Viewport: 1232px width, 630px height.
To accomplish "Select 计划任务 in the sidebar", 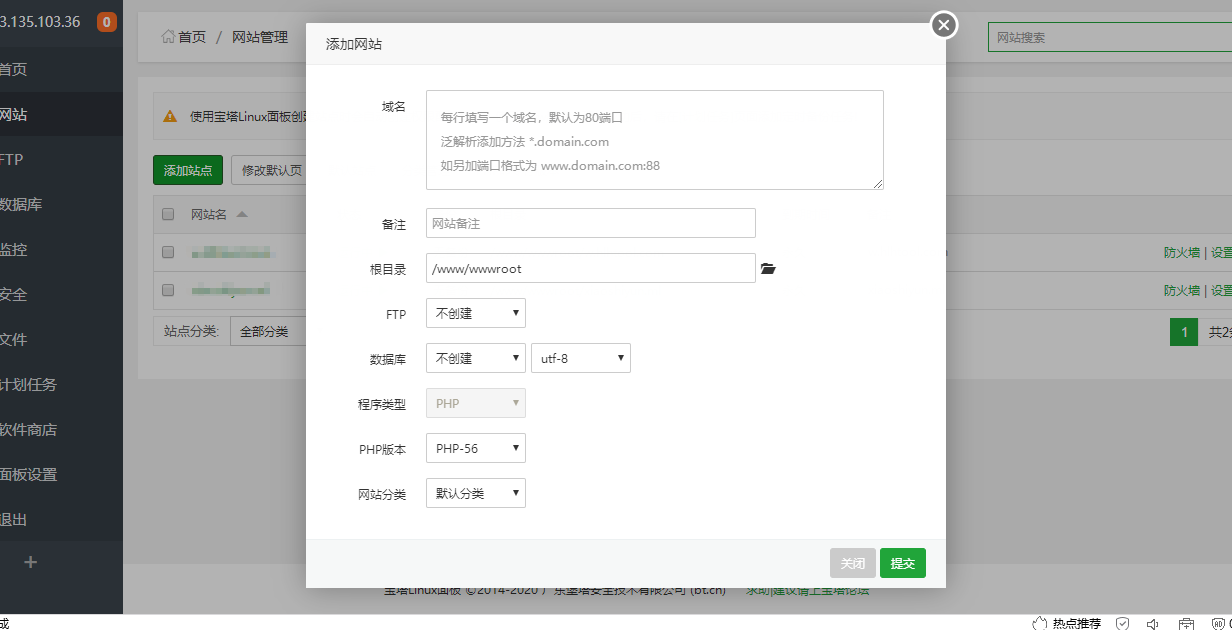I will coord(30,384).
